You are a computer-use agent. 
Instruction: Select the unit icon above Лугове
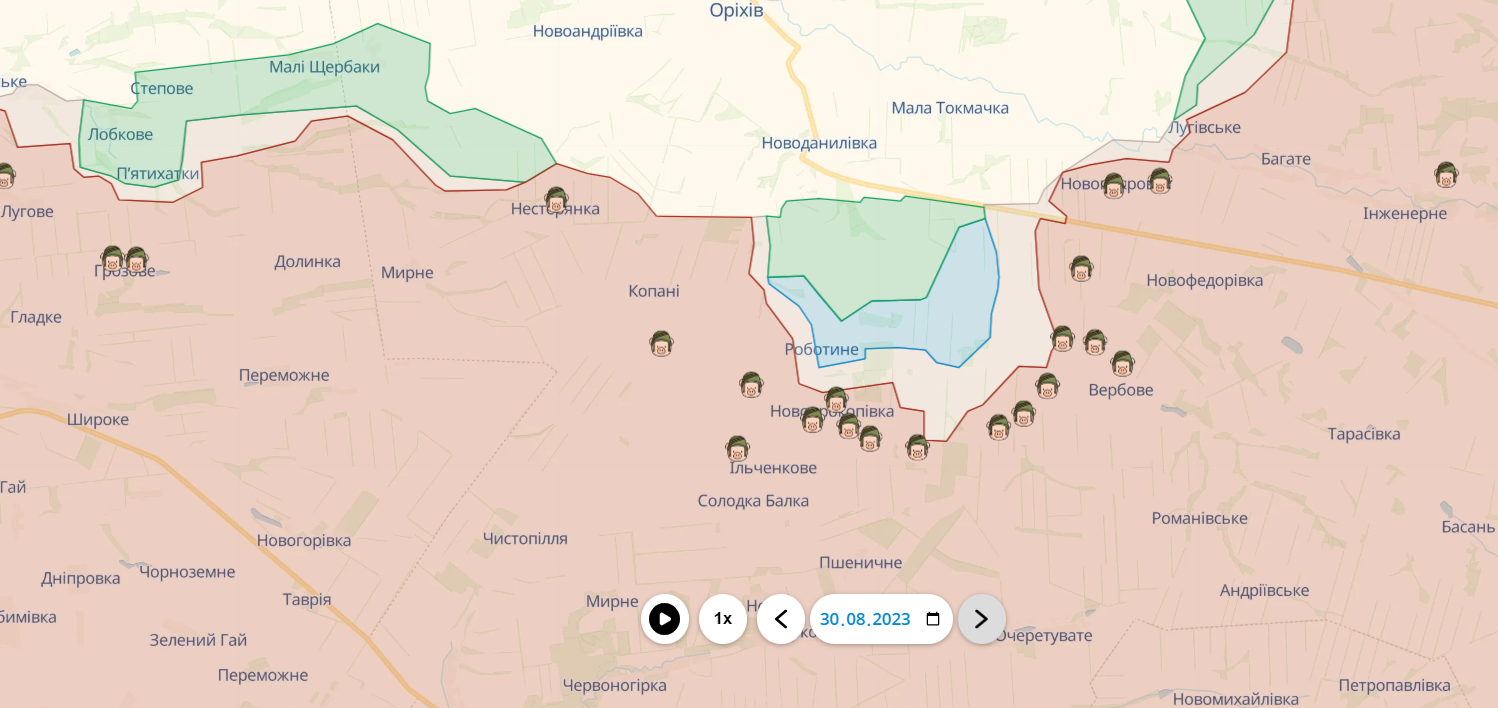coord(5,177)
